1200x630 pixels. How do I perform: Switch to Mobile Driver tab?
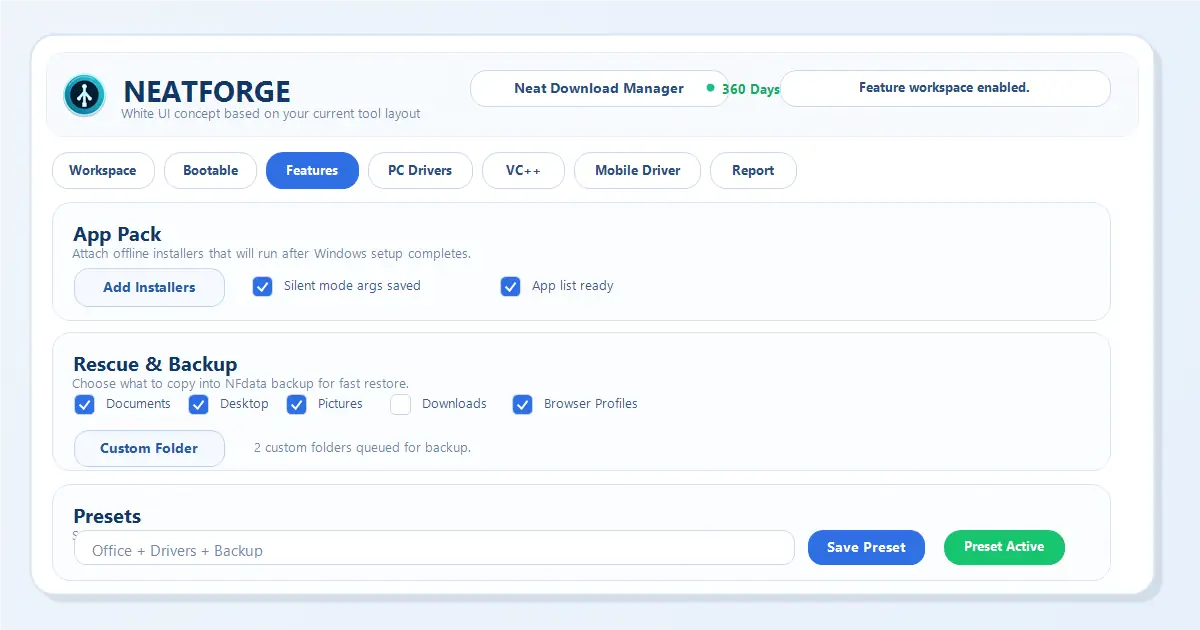[x=638, y=171]
